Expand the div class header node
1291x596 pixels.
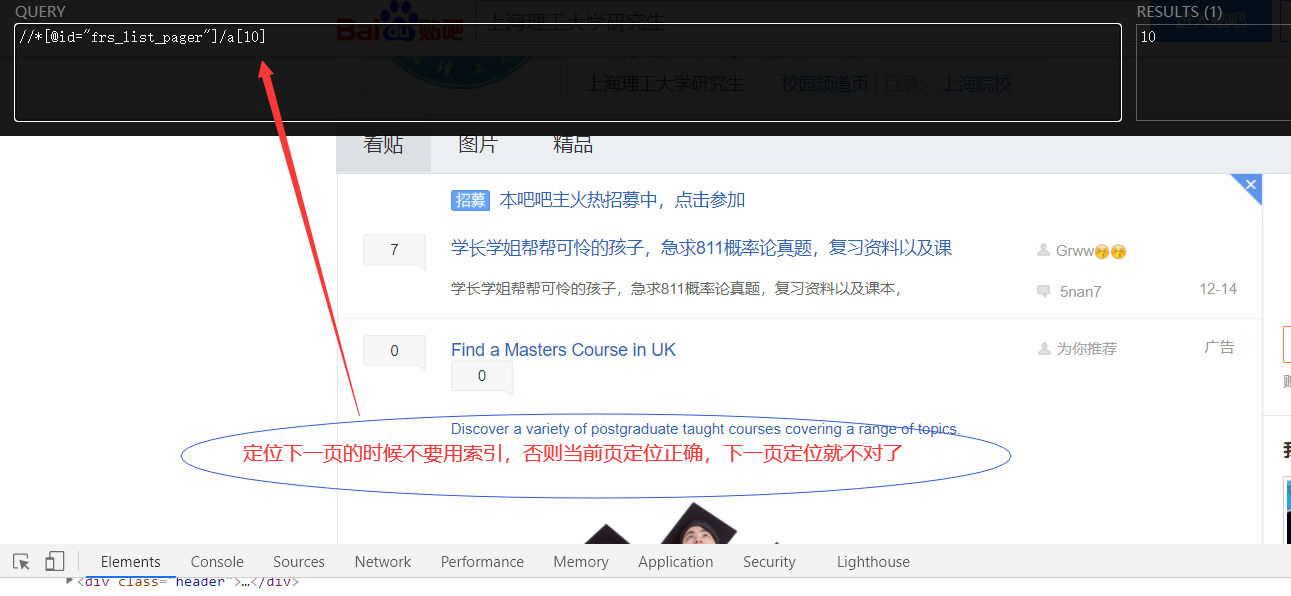[70, 581]
